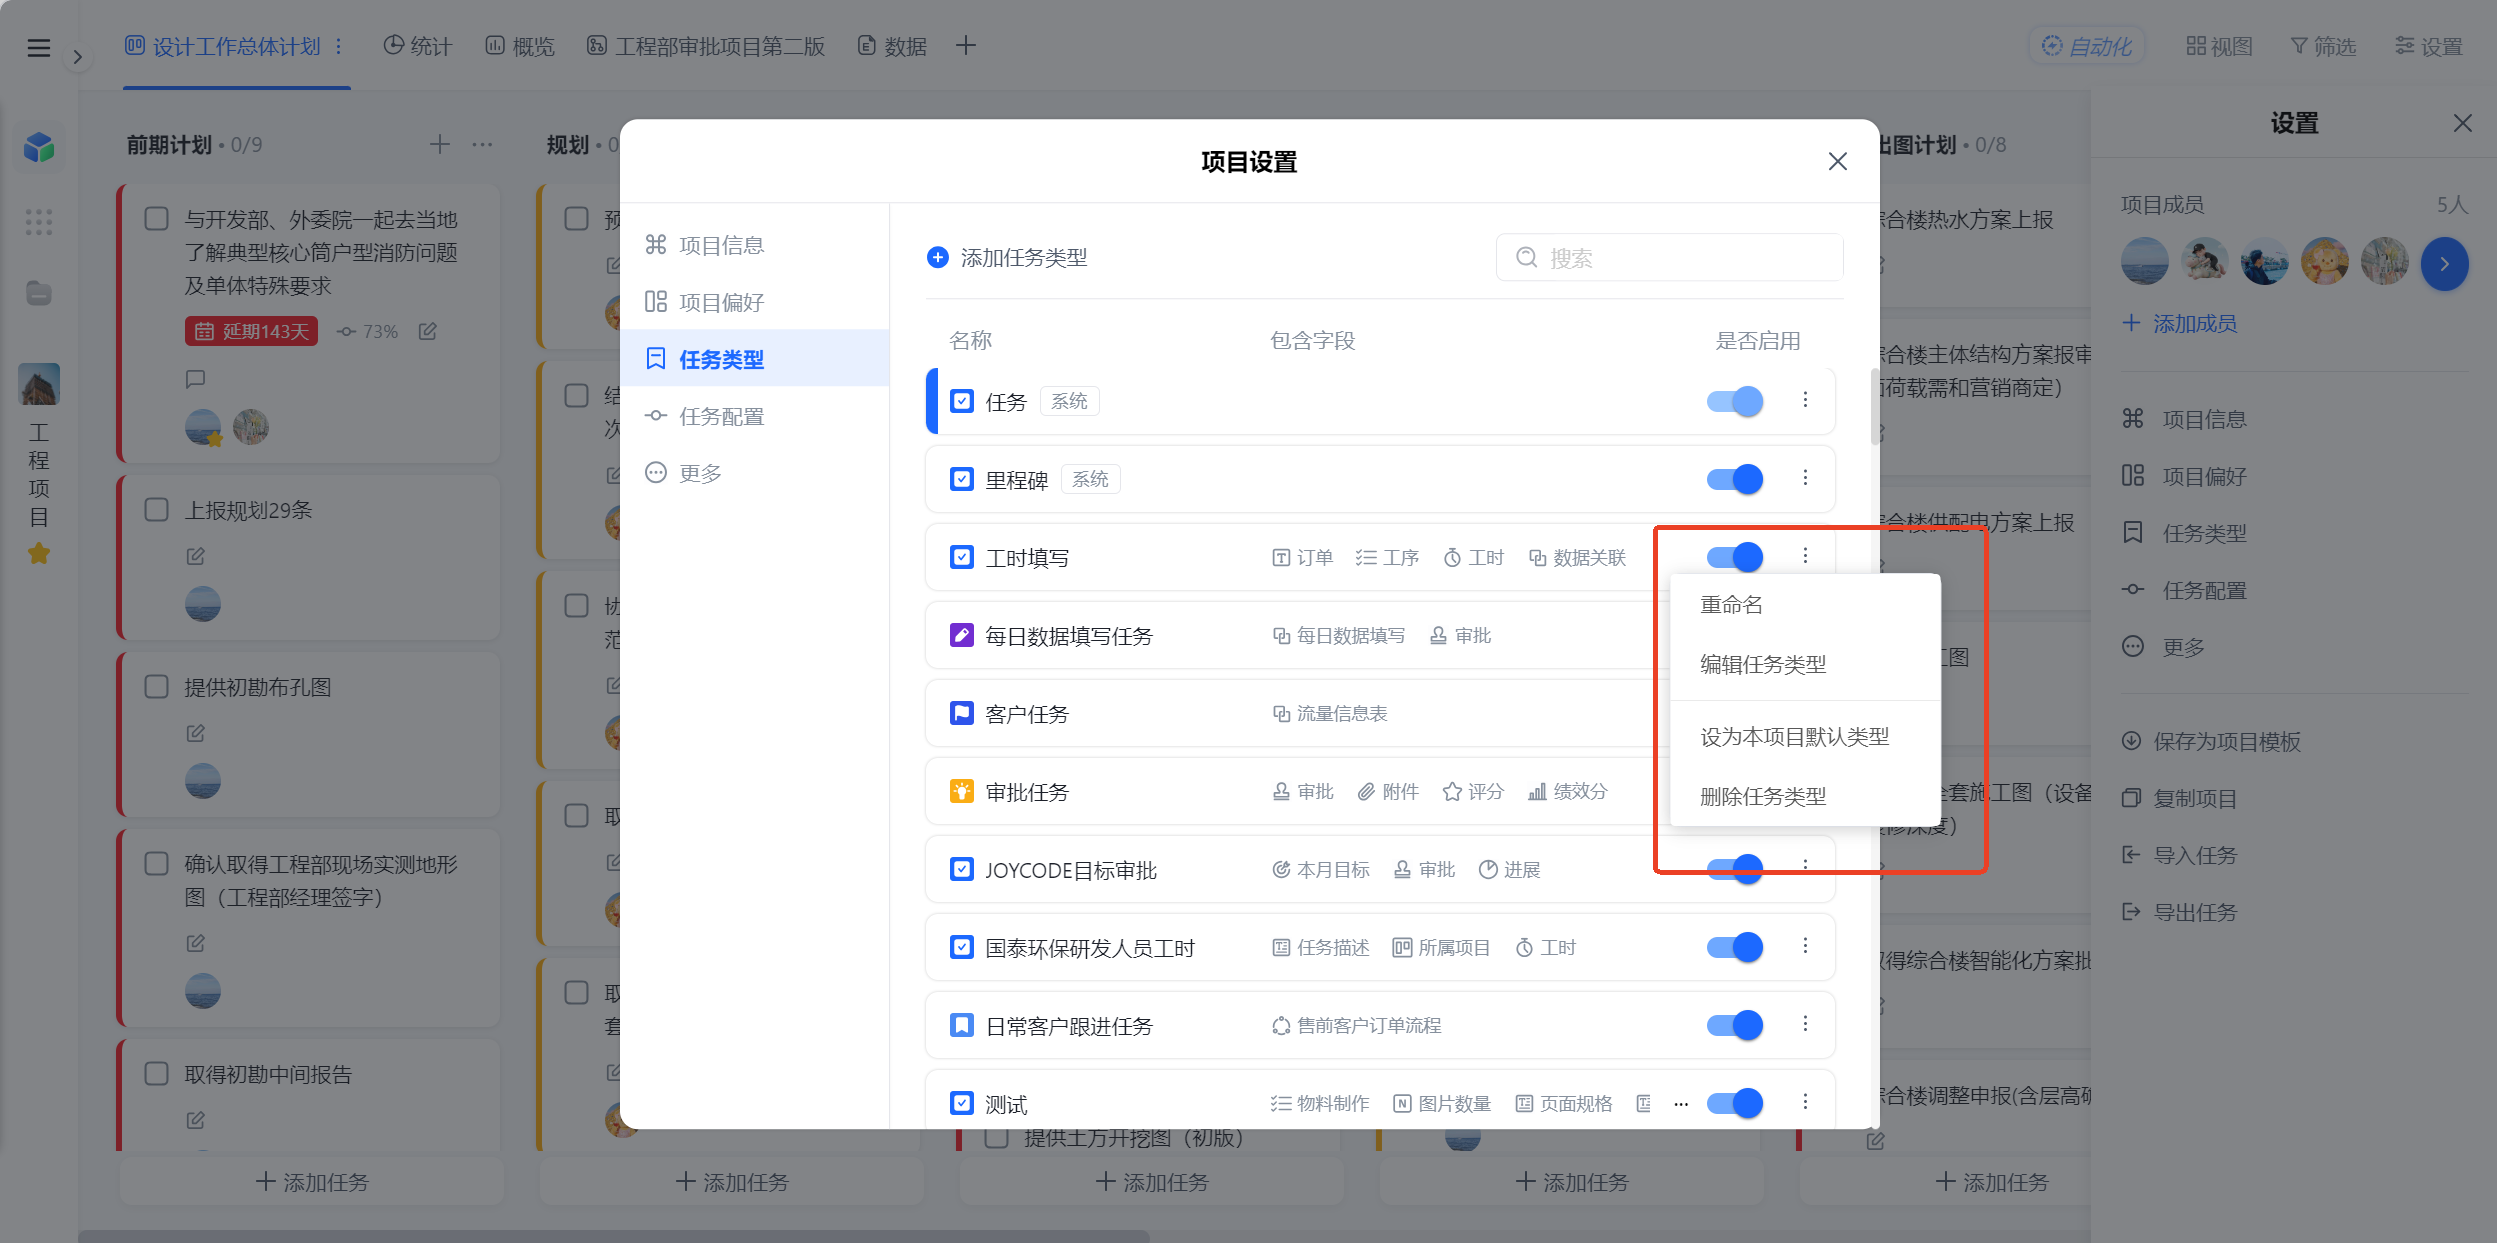Click the checkbox icon of JOYCODE目标审批

[x=961, y=869]
